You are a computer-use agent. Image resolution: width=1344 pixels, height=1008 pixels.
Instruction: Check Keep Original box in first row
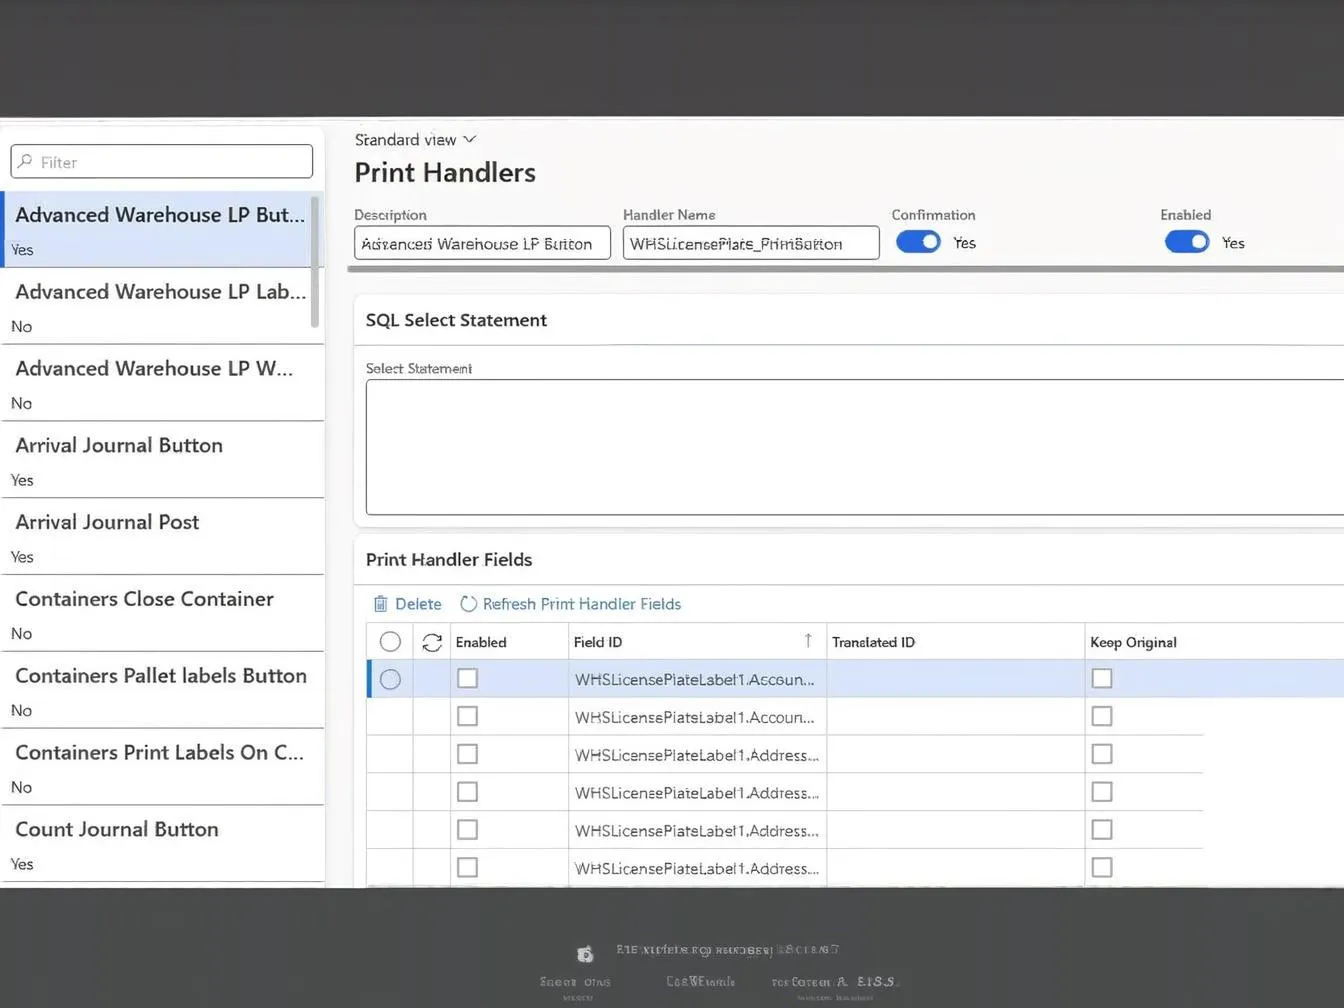click(x=1101, y=679)
